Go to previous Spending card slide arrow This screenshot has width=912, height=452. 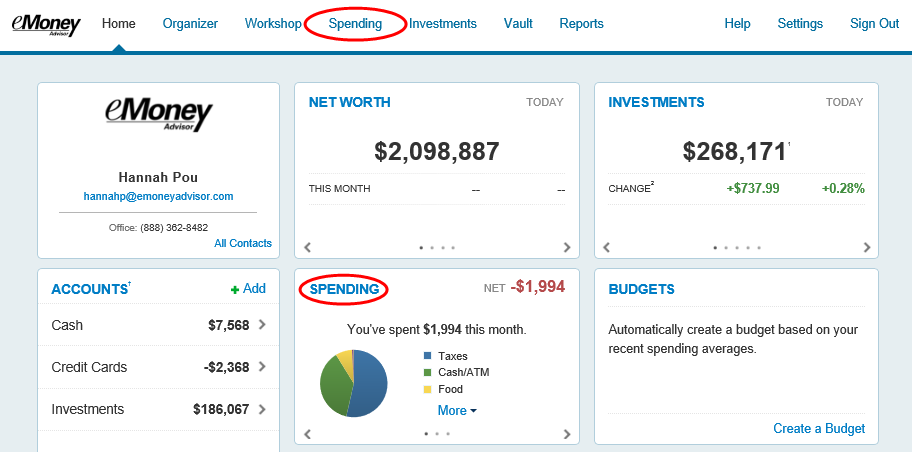tap(308, 434)
